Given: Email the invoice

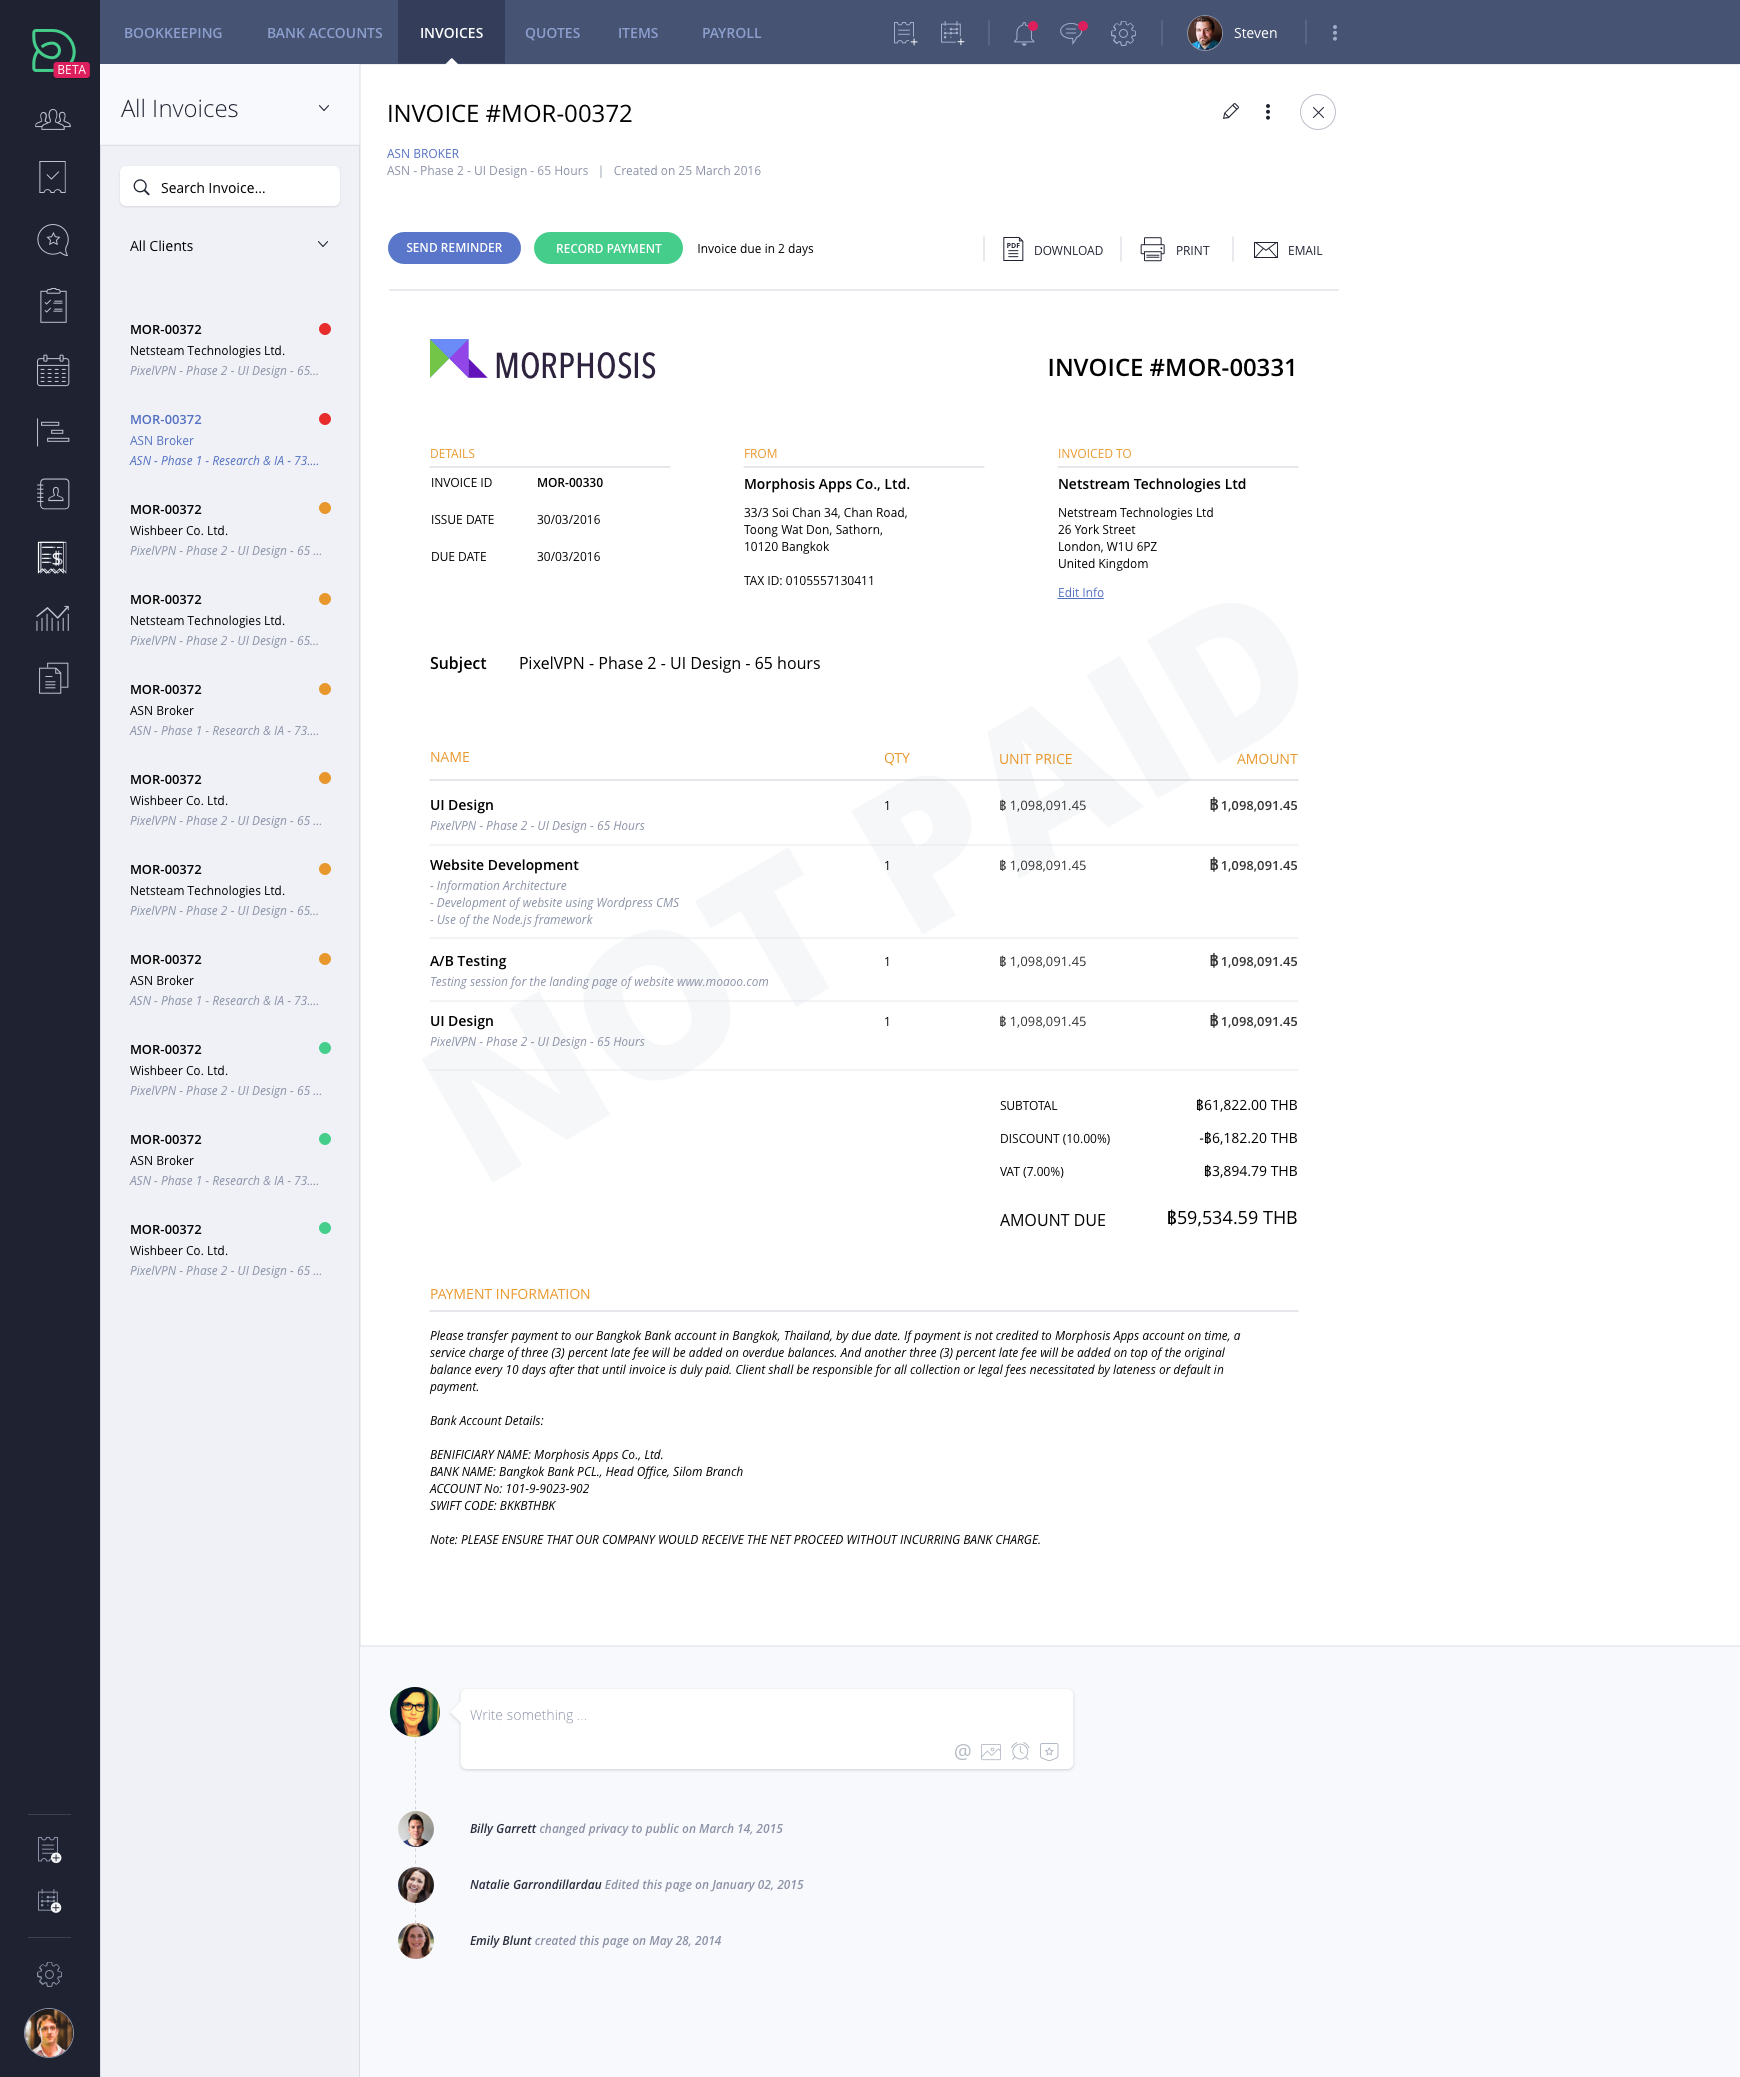Looking at the screenshot, I should 1288,250.
